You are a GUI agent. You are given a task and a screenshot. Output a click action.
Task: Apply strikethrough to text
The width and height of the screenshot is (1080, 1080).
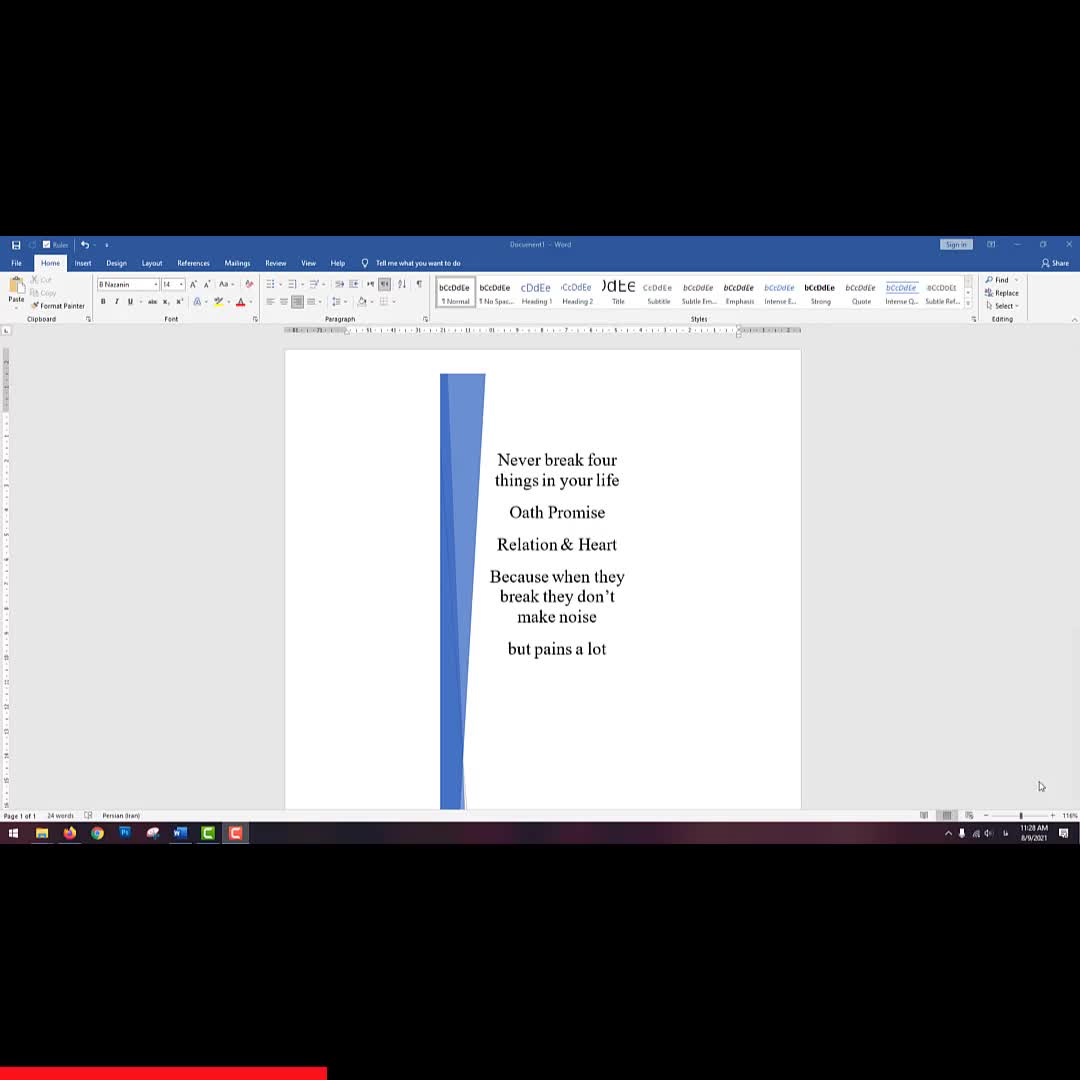point(152,302)
